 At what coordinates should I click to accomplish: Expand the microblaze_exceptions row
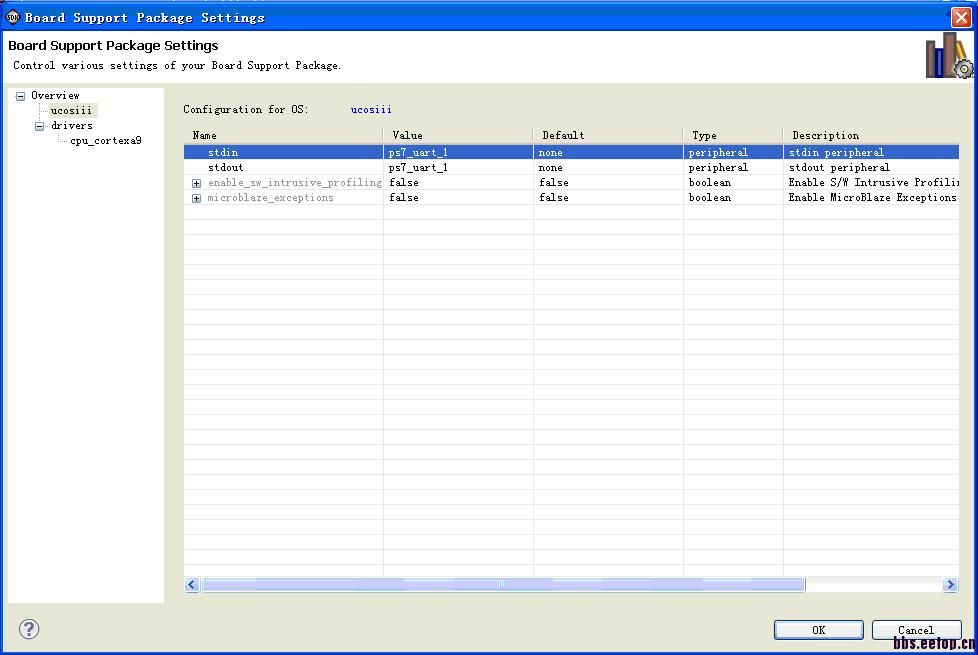[x=197, y=198]
